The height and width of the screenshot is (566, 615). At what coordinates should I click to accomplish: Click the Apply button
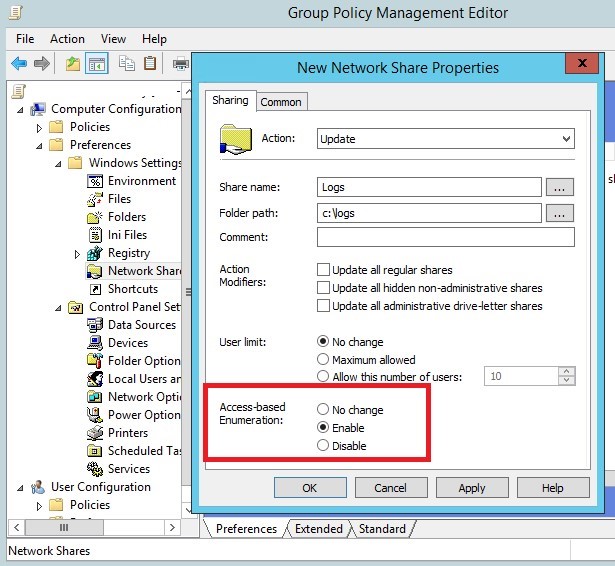pos(471,488)
